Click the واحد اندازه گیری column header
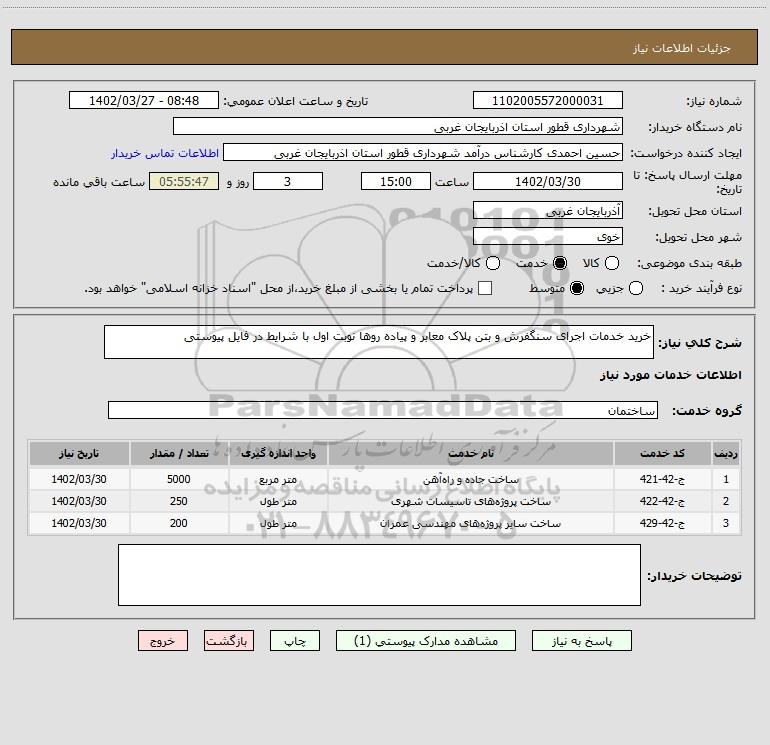 tap(278, 453)
